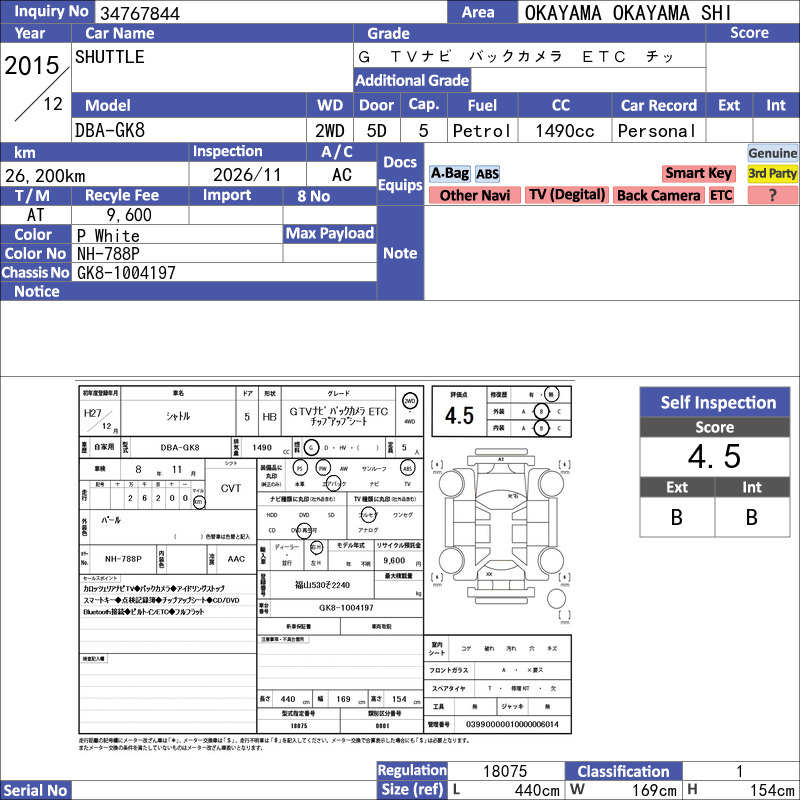Select the 2WD drive value
This screenshot has width=800, height=800.
330,131
